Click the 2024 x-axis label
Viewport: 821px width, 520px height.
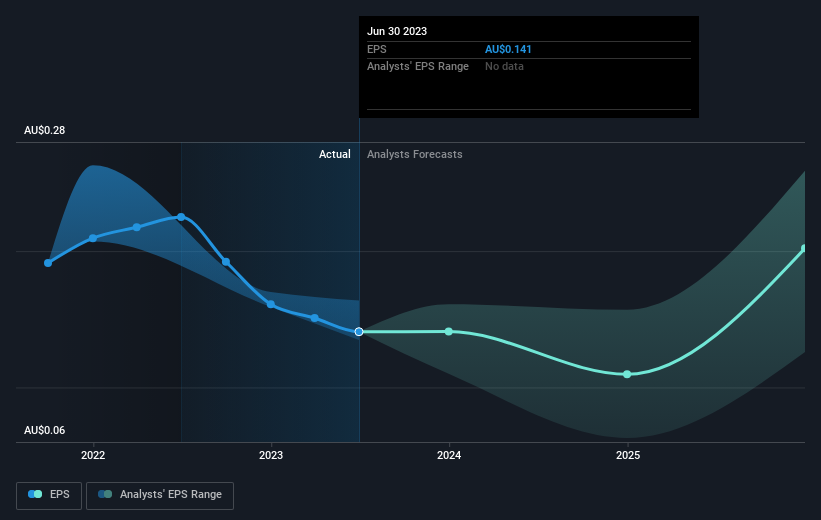click(x=449, y=455)
